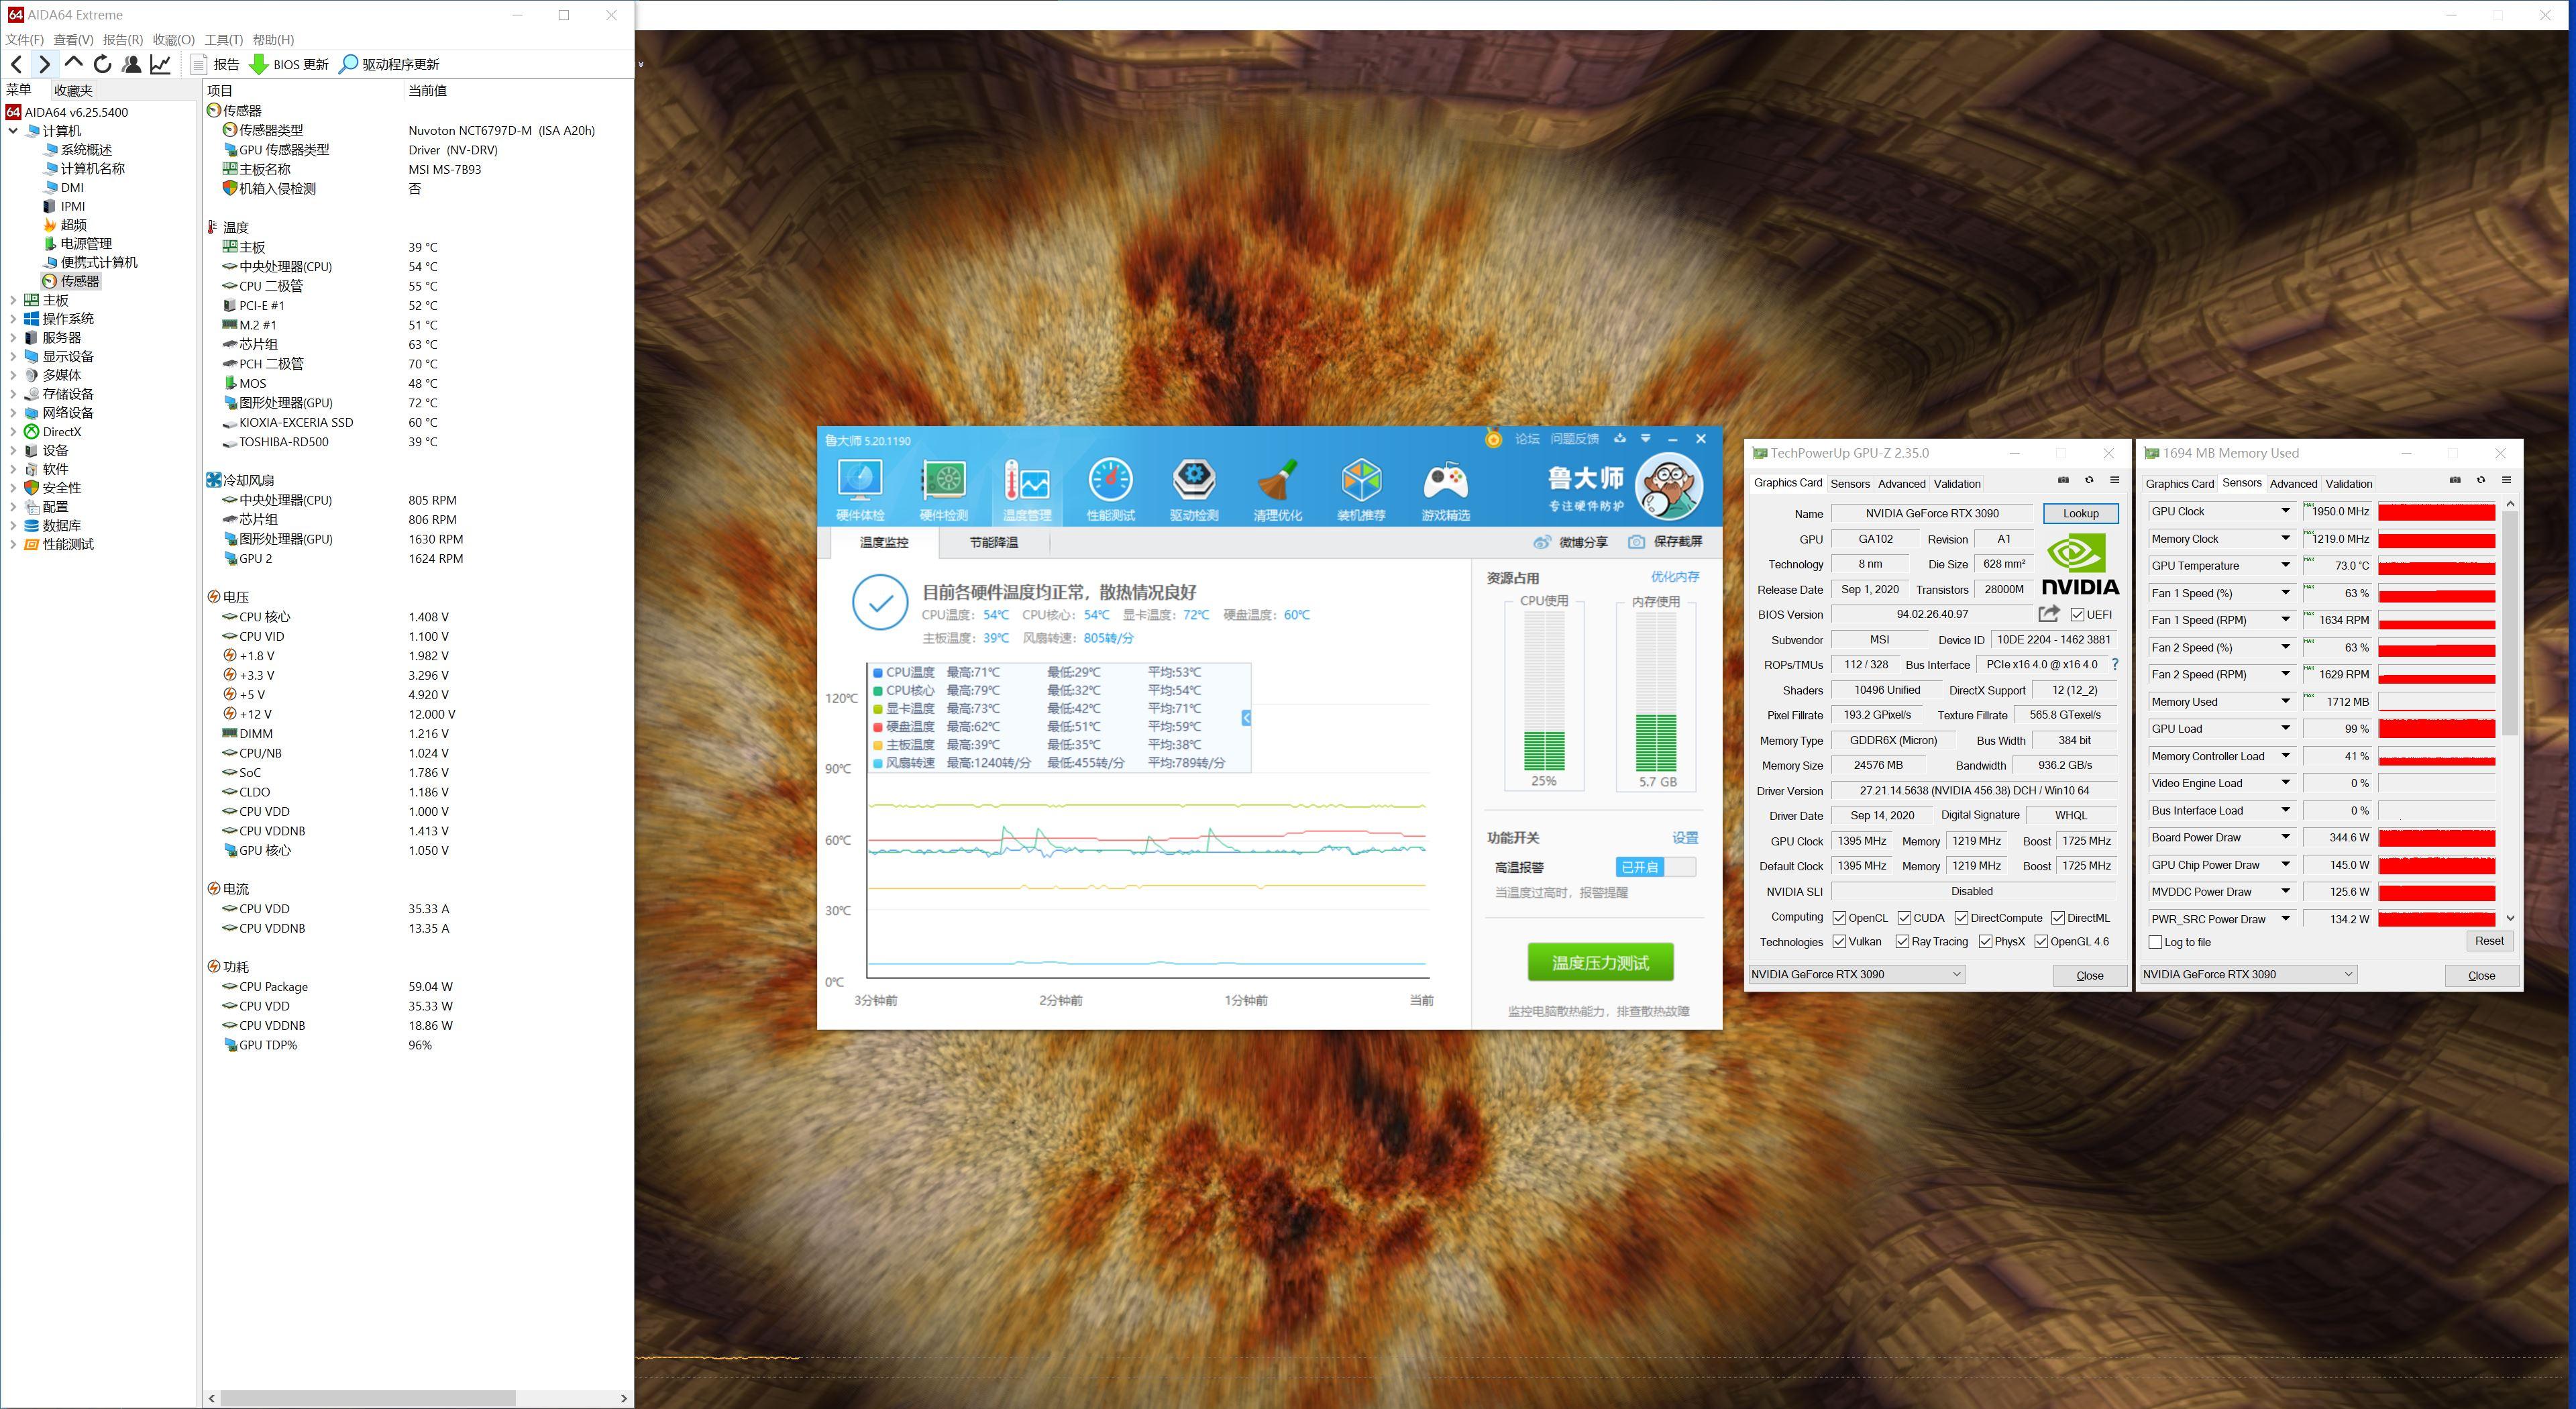
Task: Click the 设置 link beside 功能开关
Action: pyautogui.click(x=1685, y=838)
